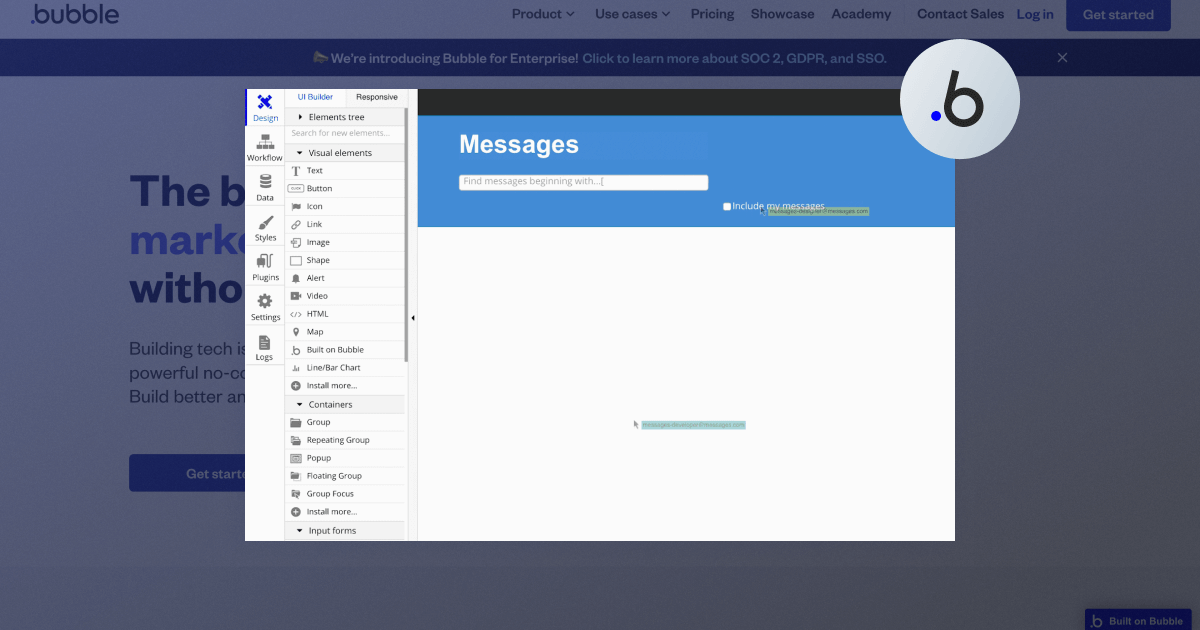This screenshot has height=630, width=1200.
Task: Click the search for new elements field
Action: click(345, 132)
